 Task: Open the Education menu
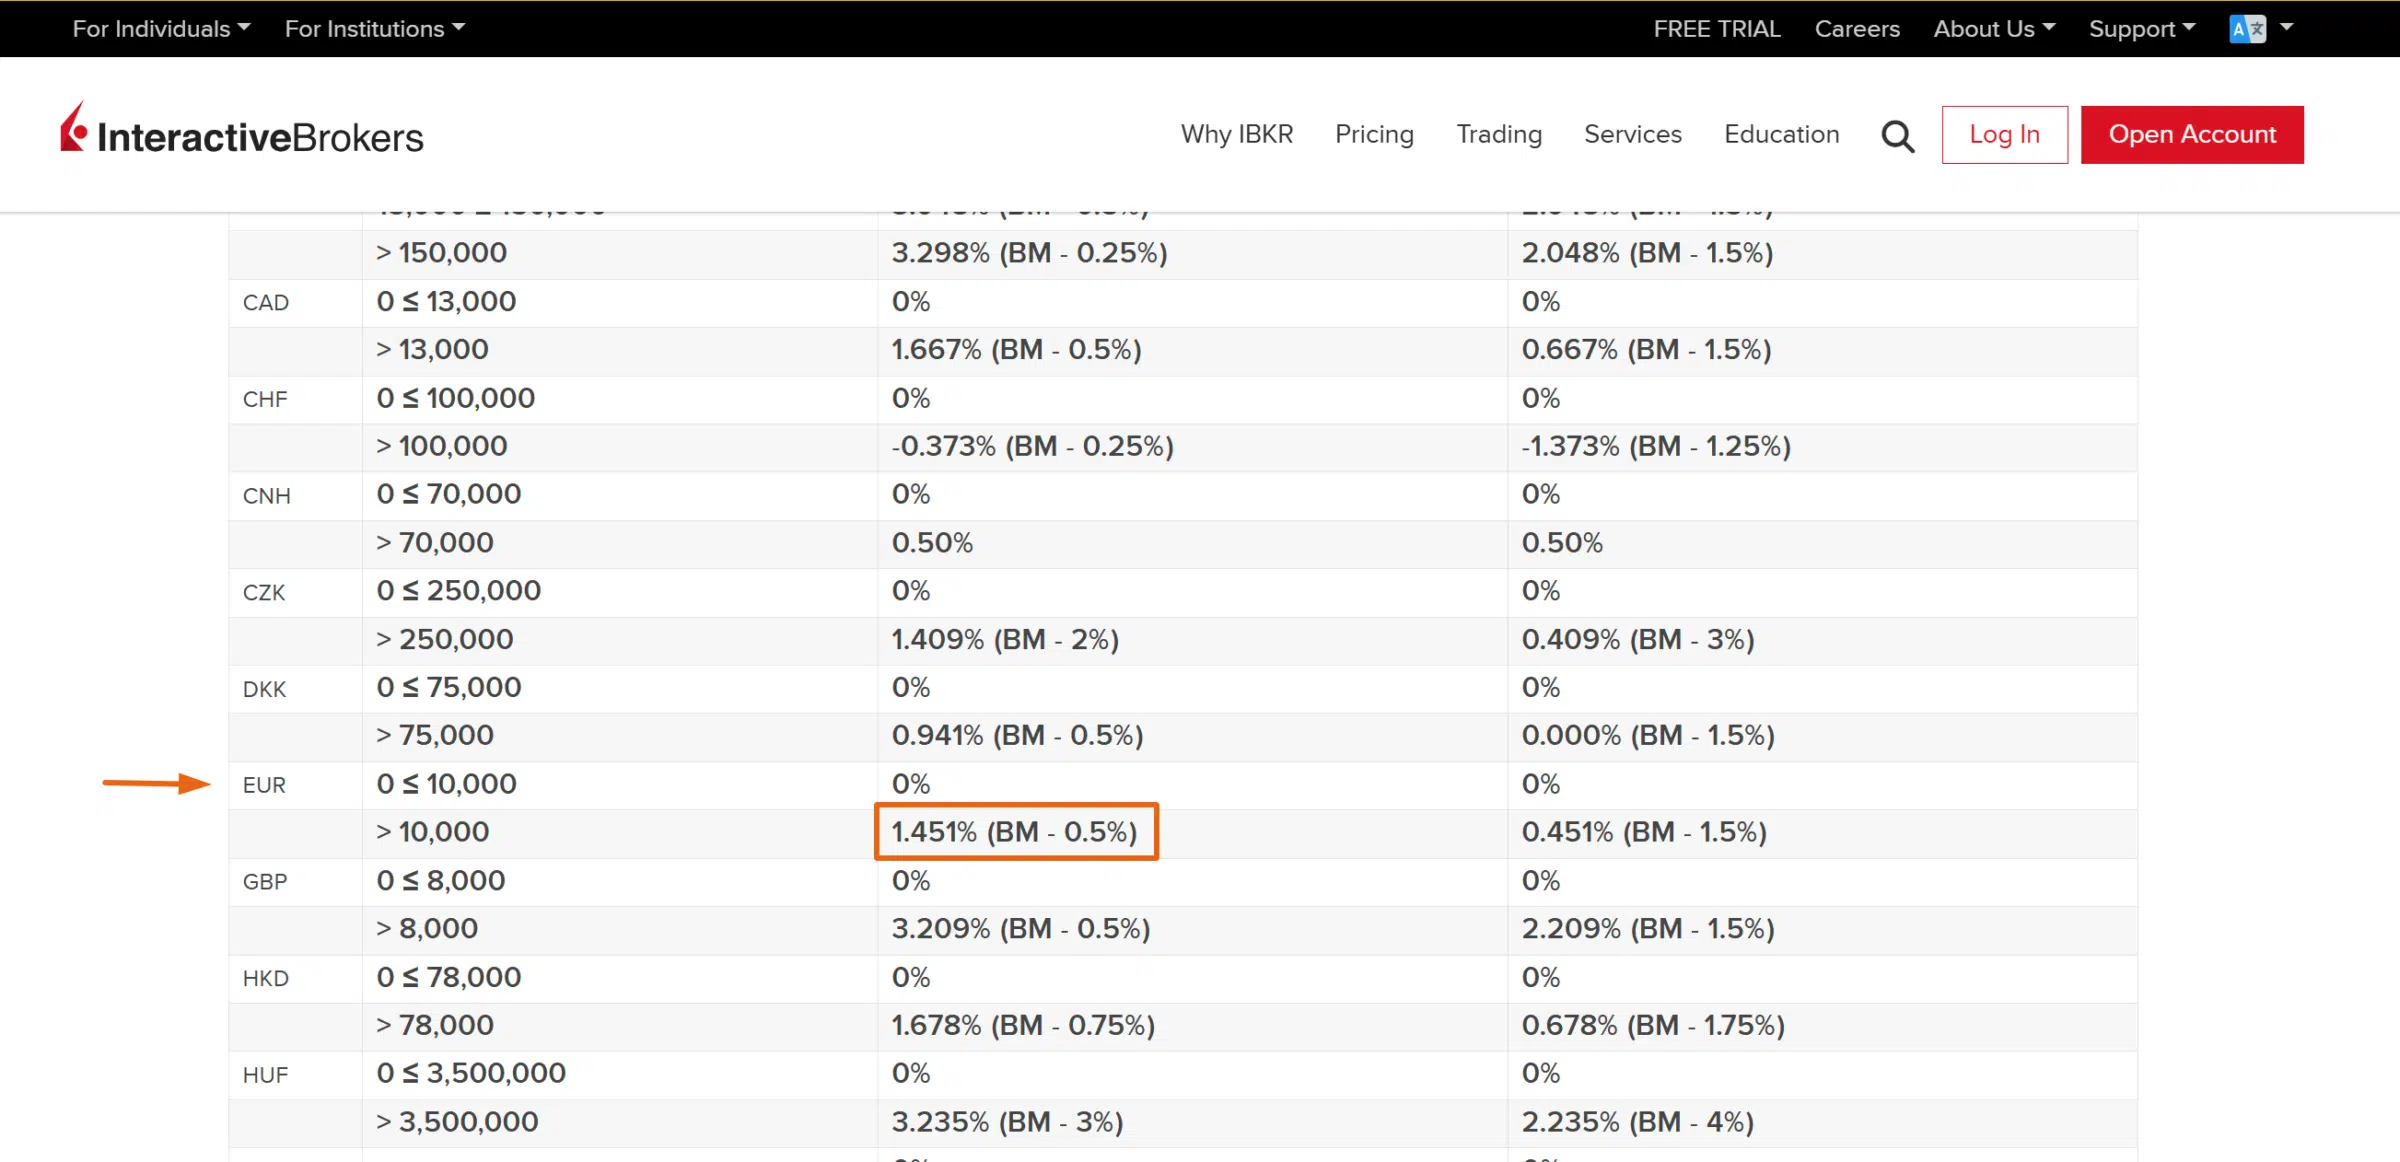1781,134
